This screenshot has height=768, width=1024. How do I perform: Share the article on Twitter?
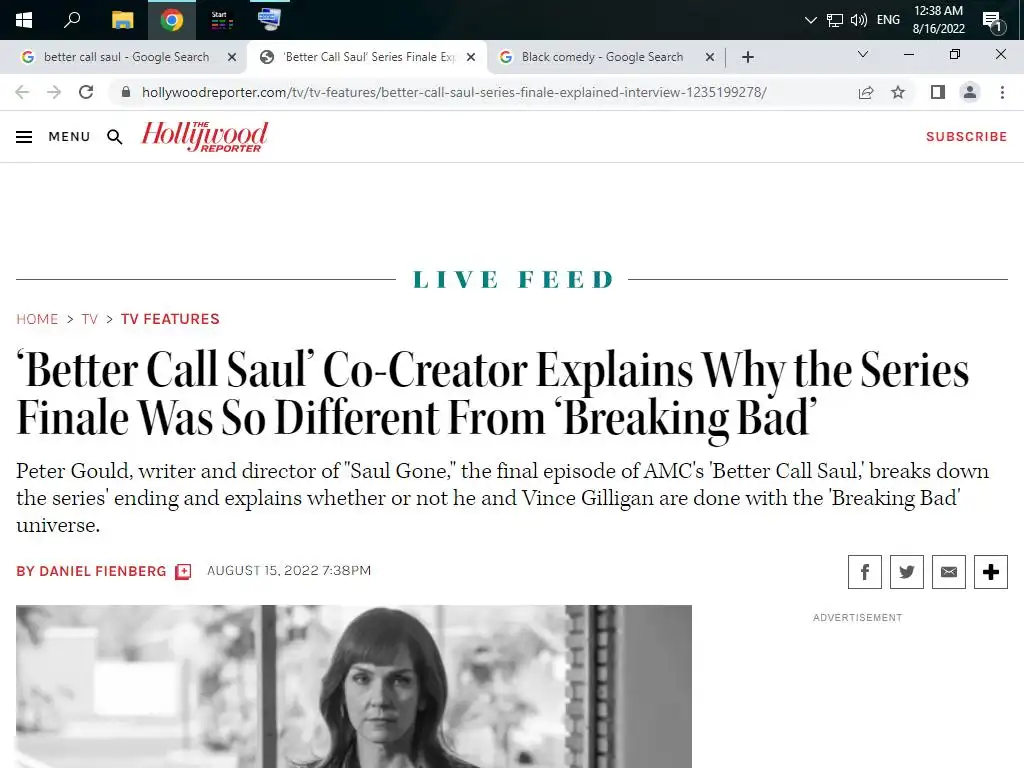click(906, 572)
